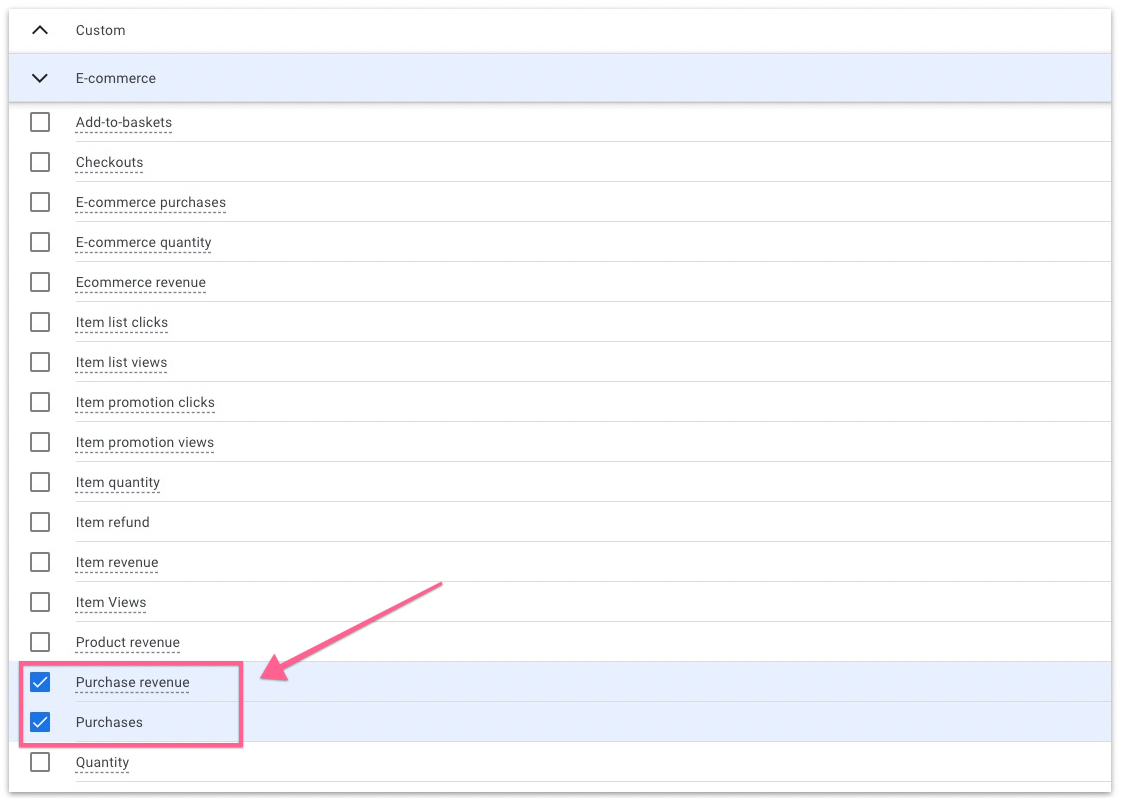Screen dimensions: 1124x798
Task: Click the Item revenue metric label
Action: (x=116, y=562)
